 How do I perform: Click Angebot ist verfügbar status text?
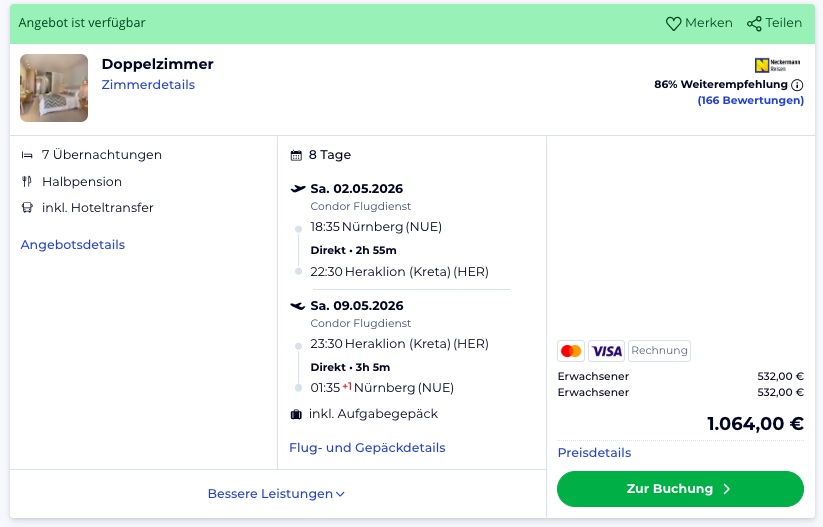coord(82,23)
